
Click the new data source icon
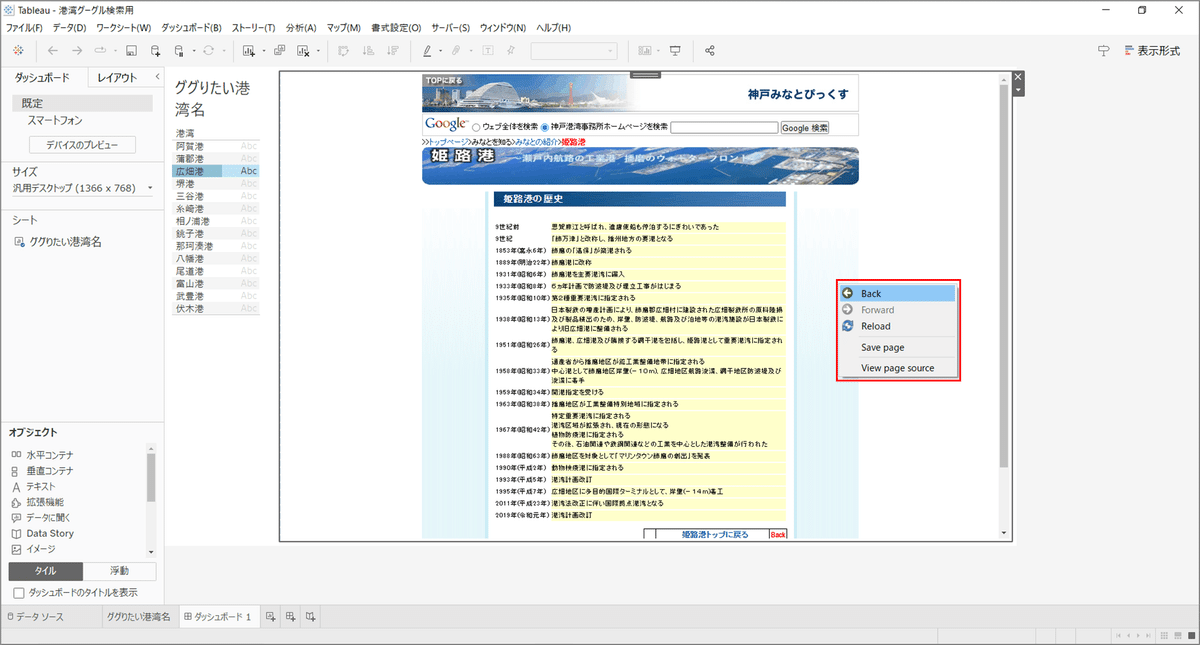coord(155,50)
